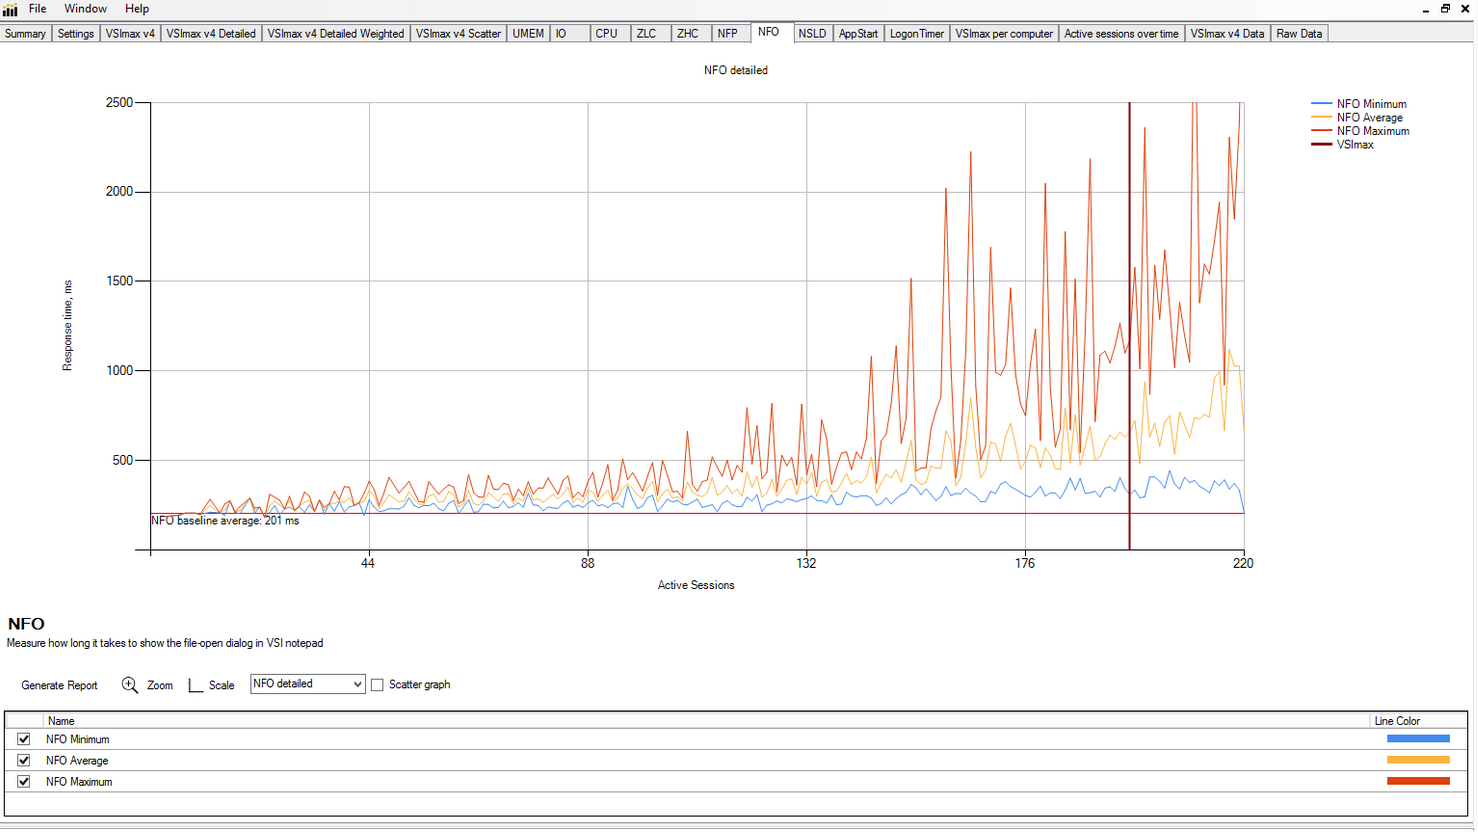The height and width of the screenshot is (832, 1478).
Task: Click the app logo icon in menu bar
Action: [10, 9]
